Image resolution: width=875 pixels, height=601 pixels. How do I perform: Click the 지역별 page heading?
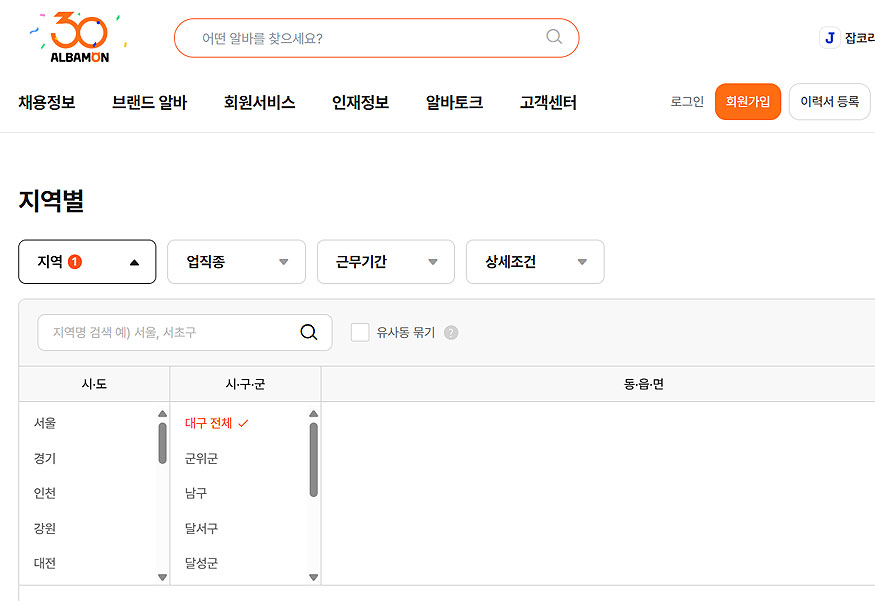point(51,200)
